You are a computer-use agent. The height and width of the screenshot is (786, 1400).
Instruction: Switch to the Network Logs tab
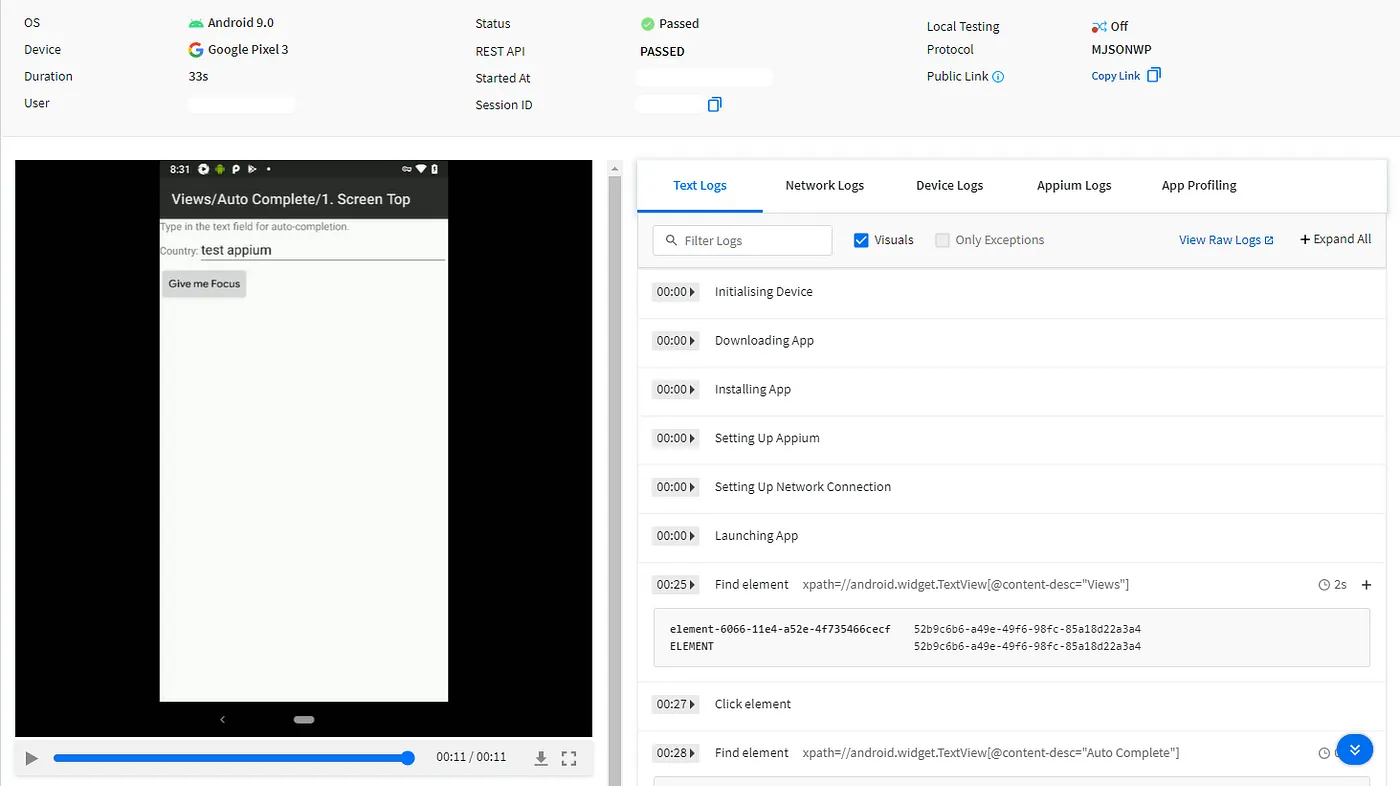pos(824,185)
